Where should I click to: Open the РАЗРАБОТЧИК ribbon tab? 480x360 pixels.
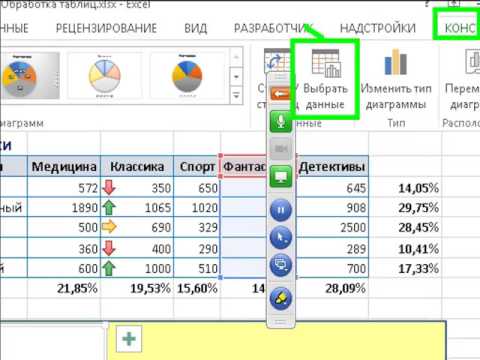[273, 28]
